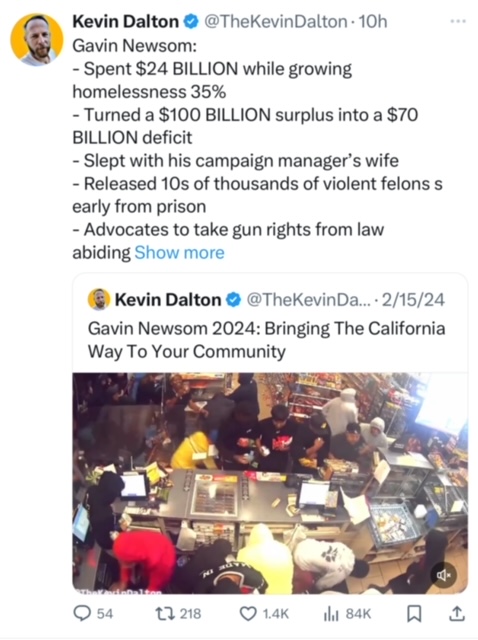
Task: Unmute the video with the speaker icon
Action: click(443, 575)
